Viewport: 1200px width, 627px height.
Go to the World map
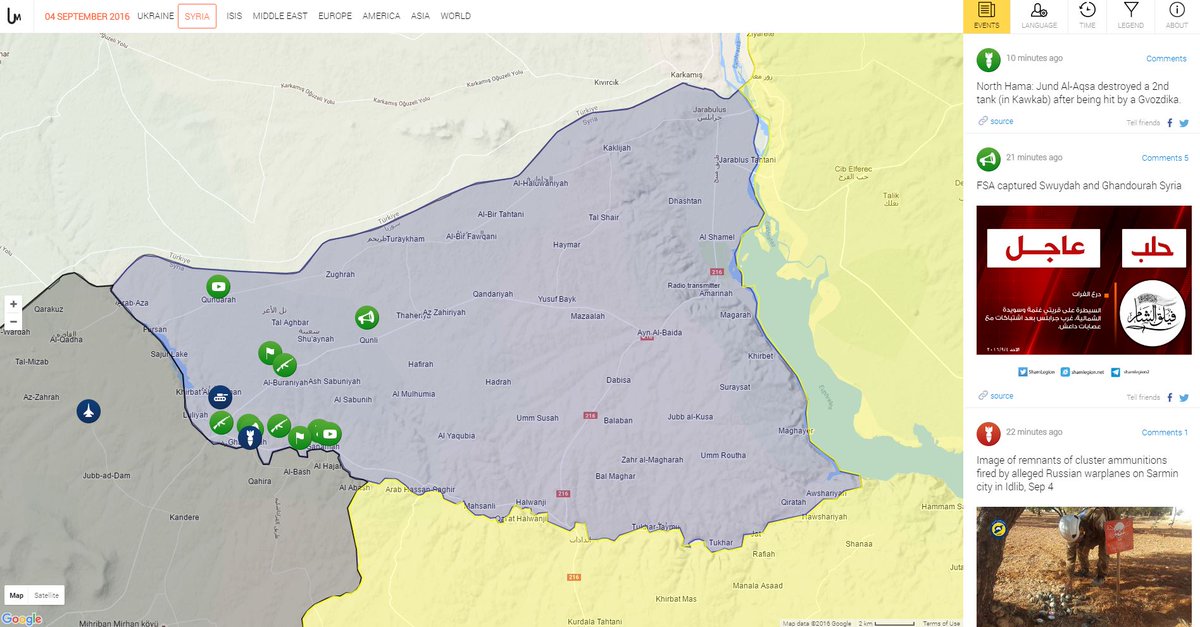(456, 16)
